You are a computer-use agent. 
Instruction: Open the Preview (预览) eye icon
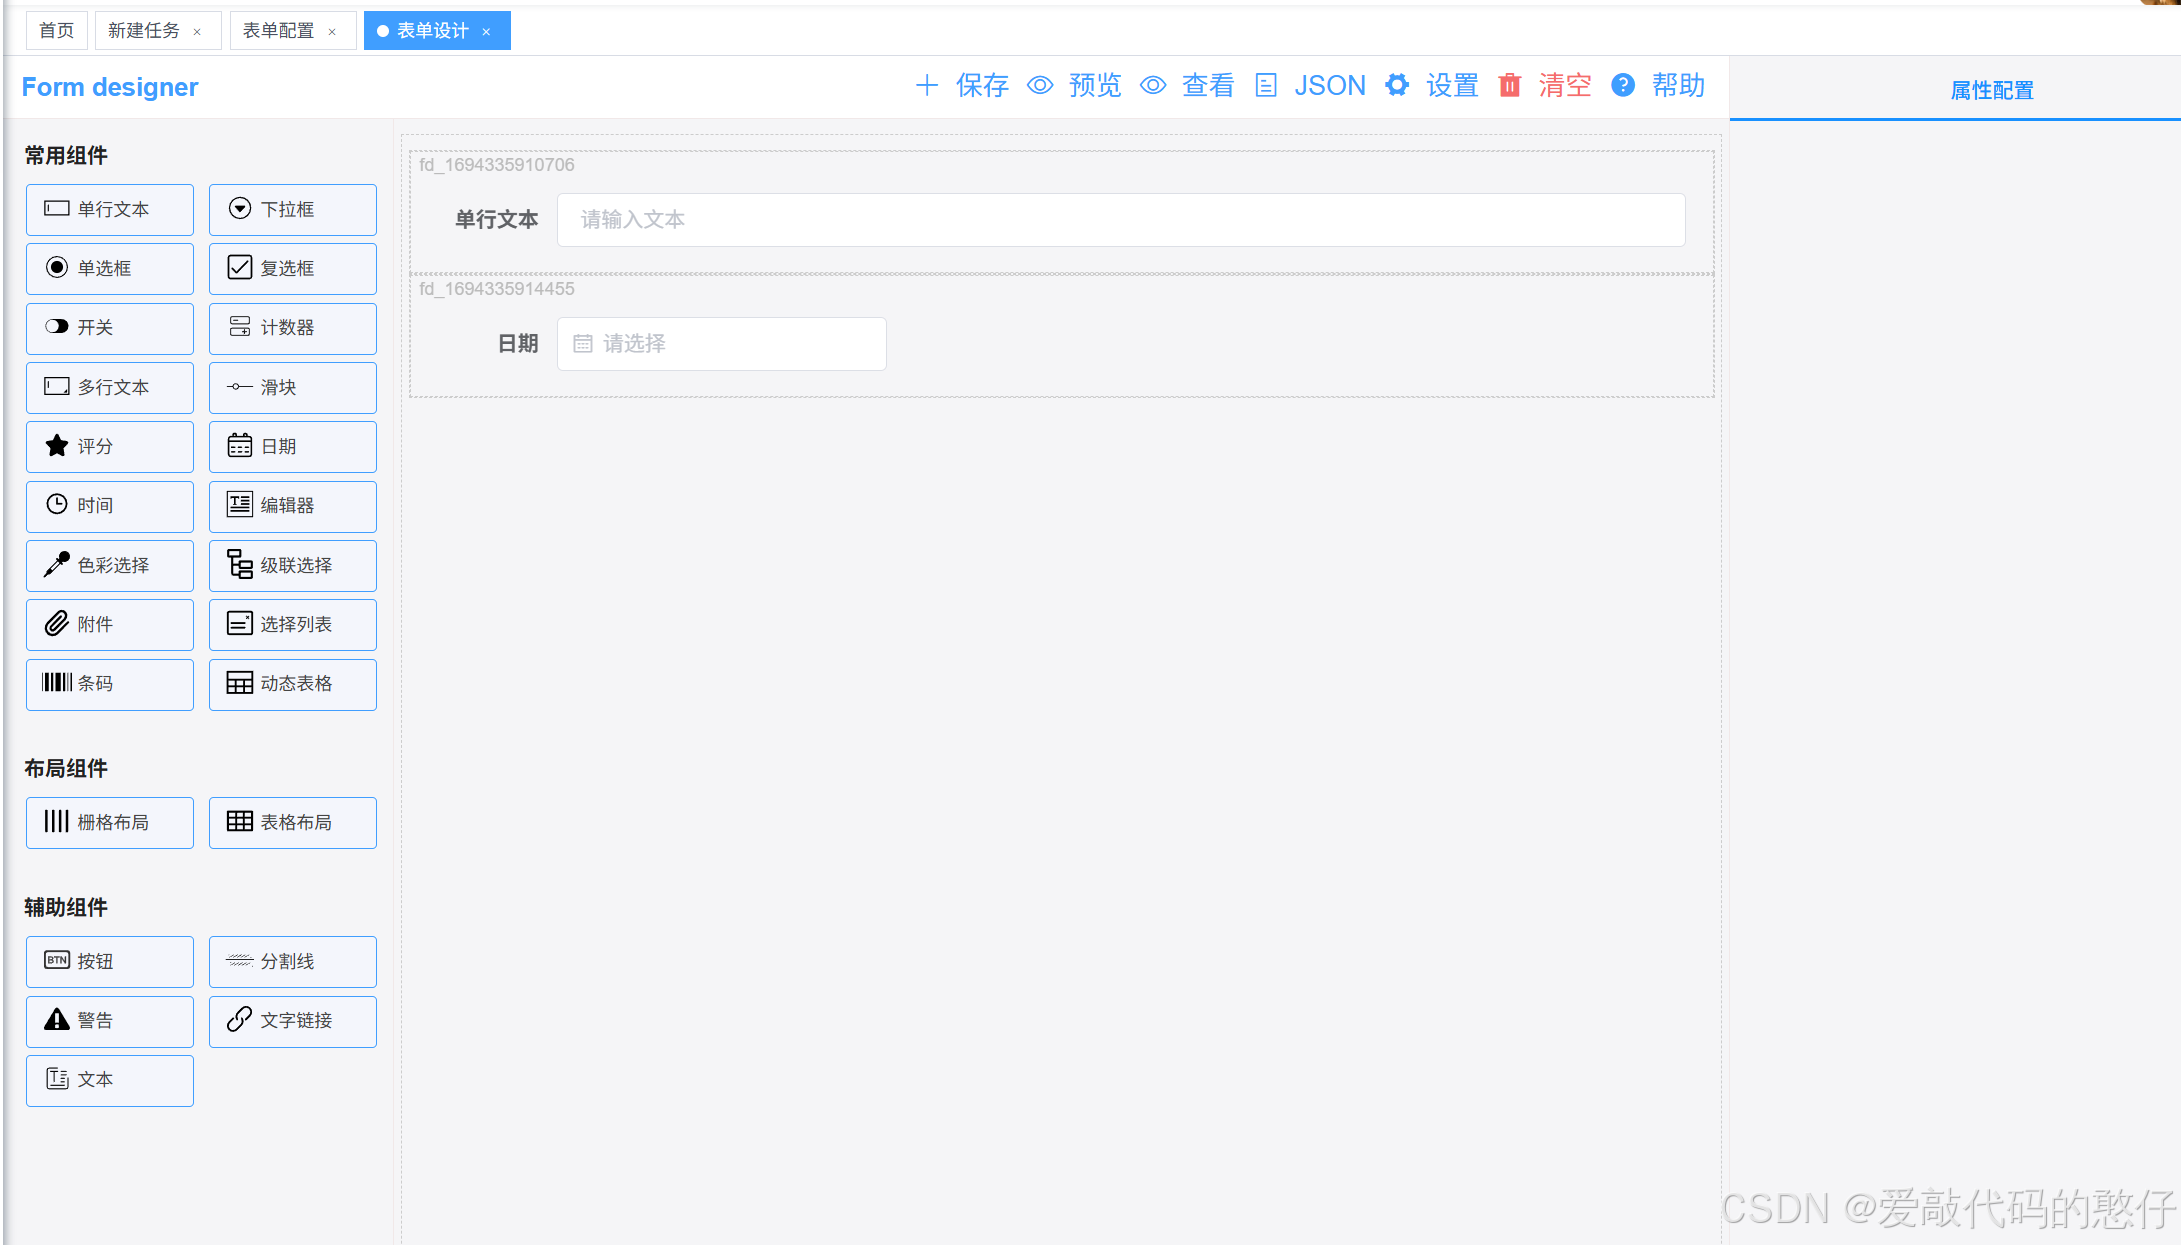tap(1041, 86)
